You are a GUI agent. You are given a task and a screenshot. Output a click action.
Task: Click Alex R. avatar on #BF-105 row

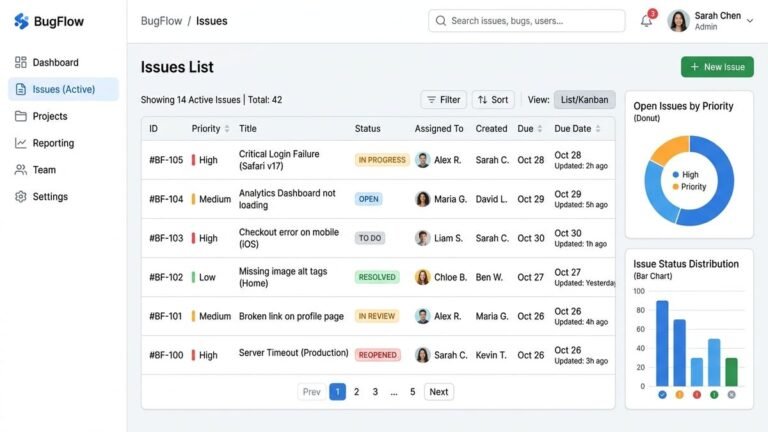[422, 160]
